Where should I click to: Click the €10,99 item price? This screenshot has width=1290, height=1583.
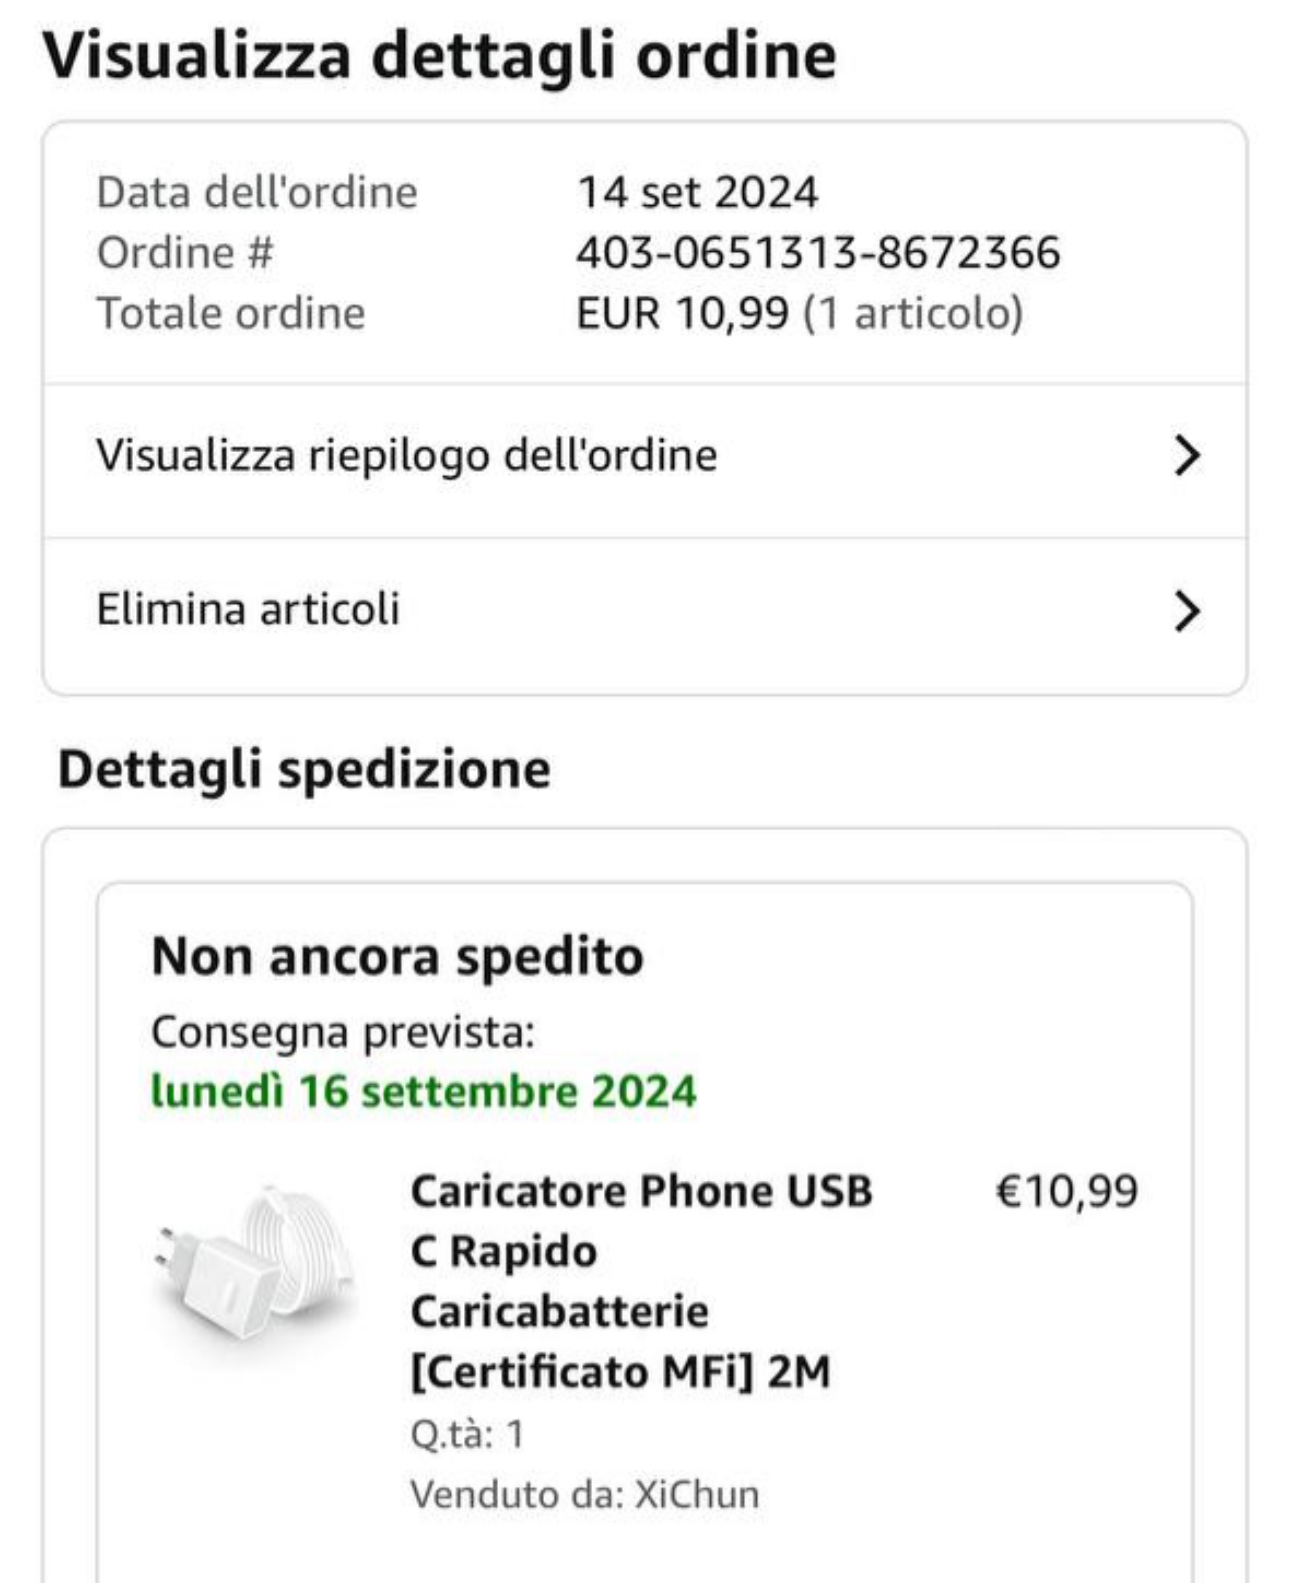pyautogui.click(x=1066, y=1191)
